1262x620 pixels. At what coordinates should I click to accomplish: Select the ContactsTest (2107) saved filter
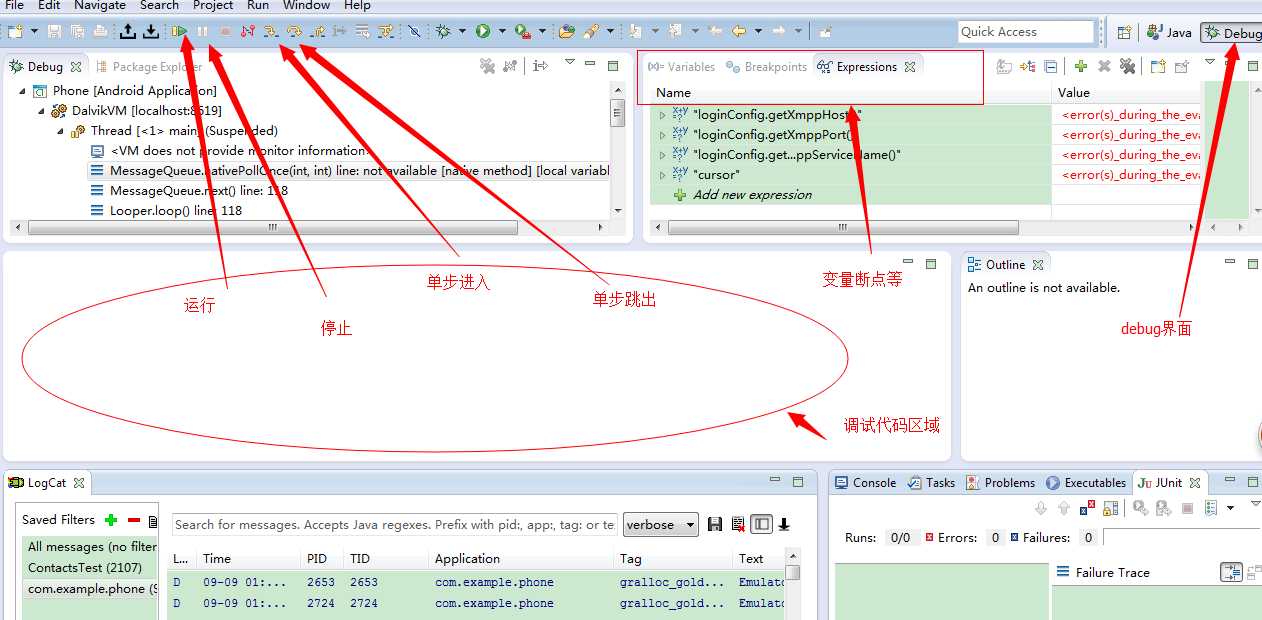coord(85,568)
